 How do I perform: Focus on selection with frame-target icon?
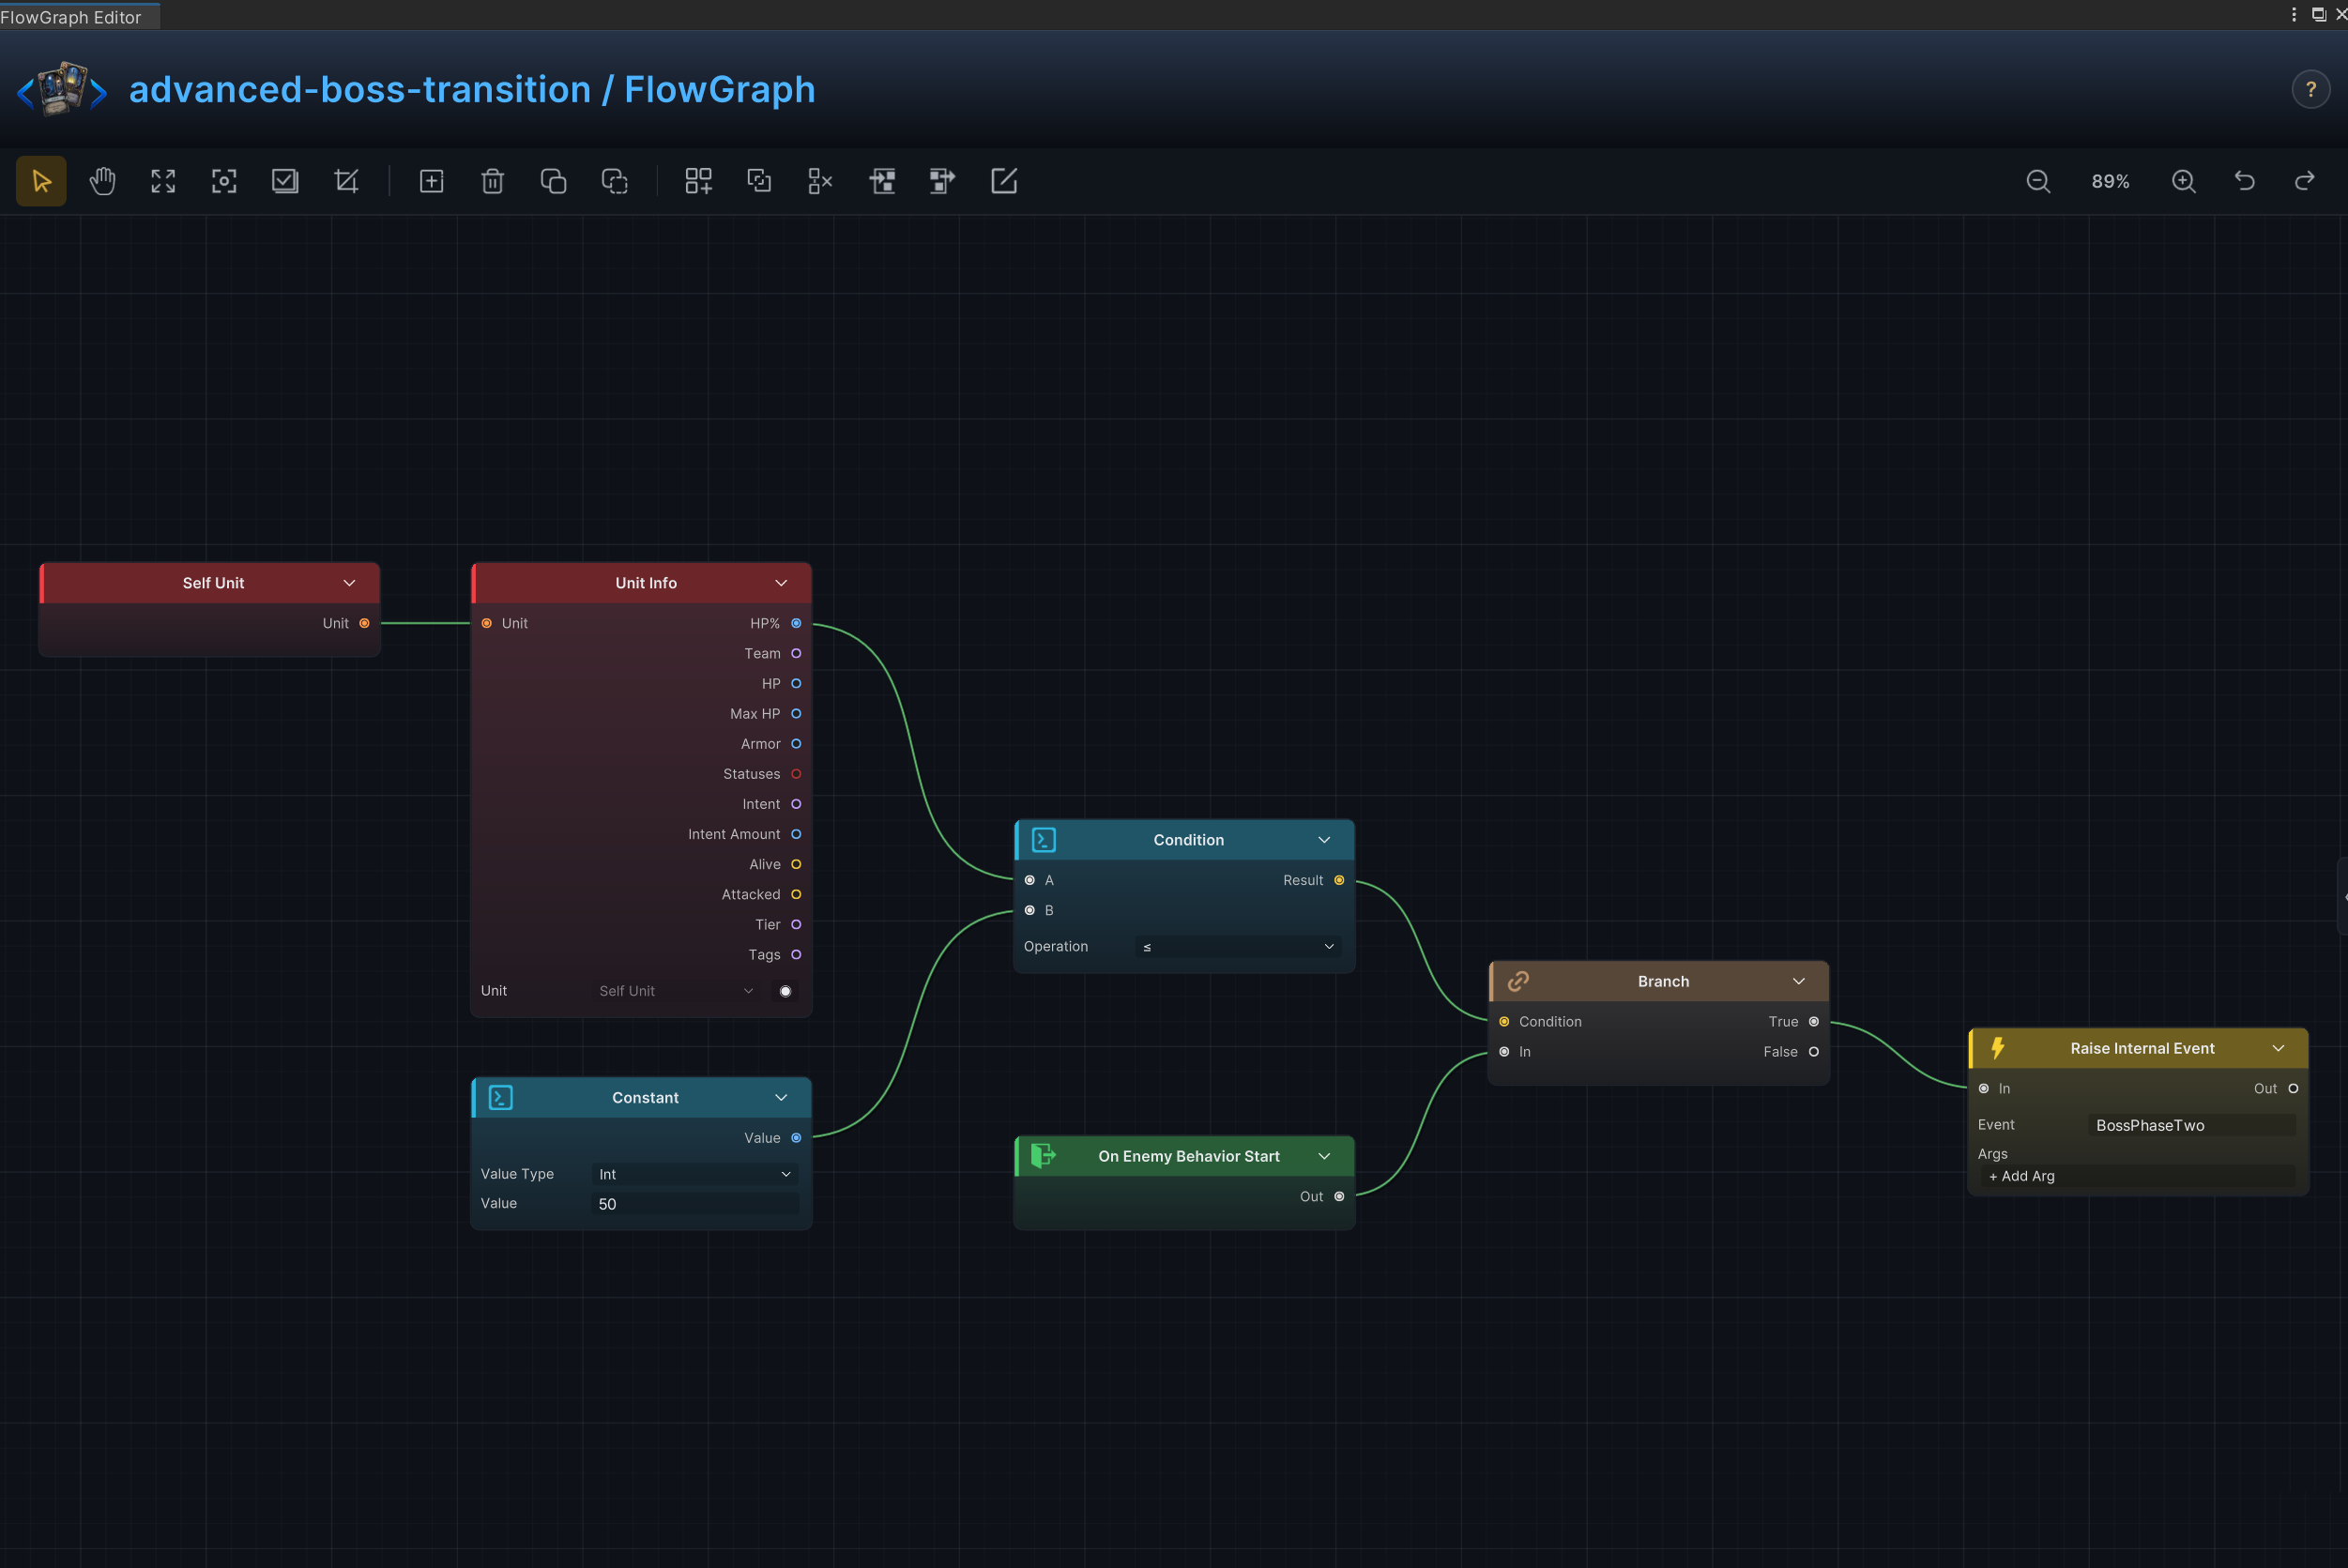click(224, 181)
